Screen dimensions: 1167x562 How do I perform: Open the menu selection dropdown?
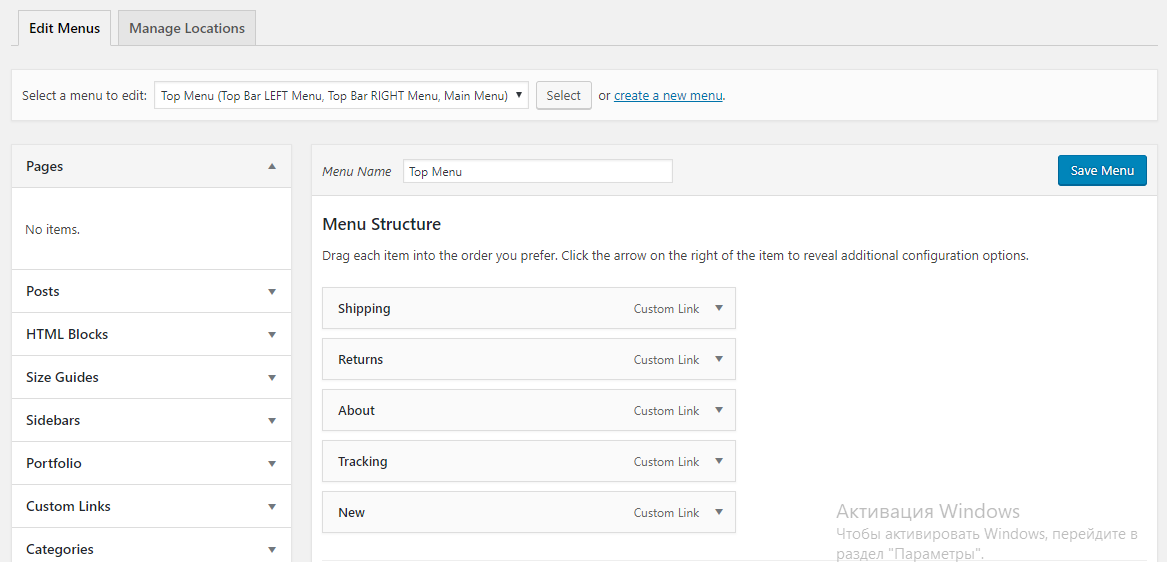point(341,96)
